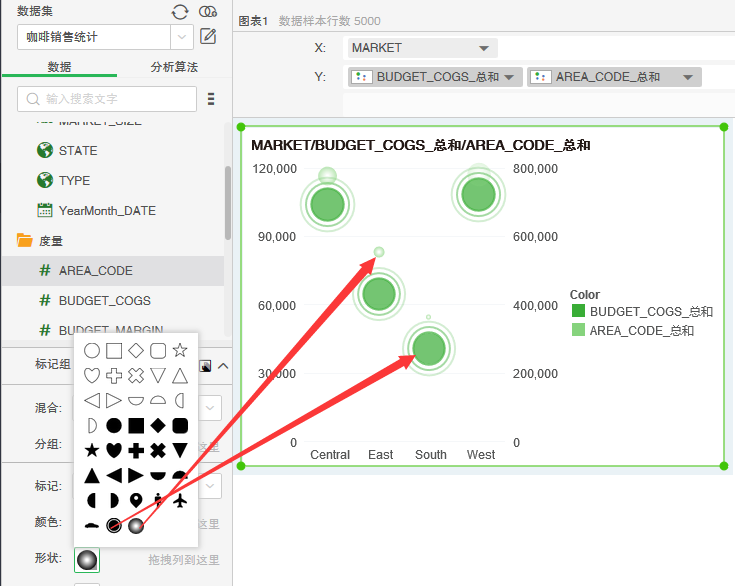Pick the airplane shape

[x=180, y=498]
